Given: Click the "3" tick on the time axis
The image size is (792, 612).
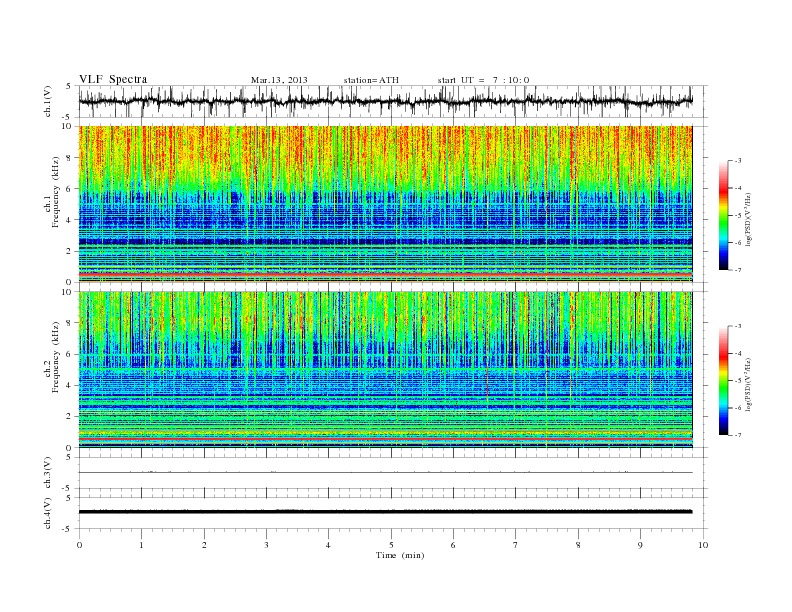Looking at the screenshot, I should (266, 545).
